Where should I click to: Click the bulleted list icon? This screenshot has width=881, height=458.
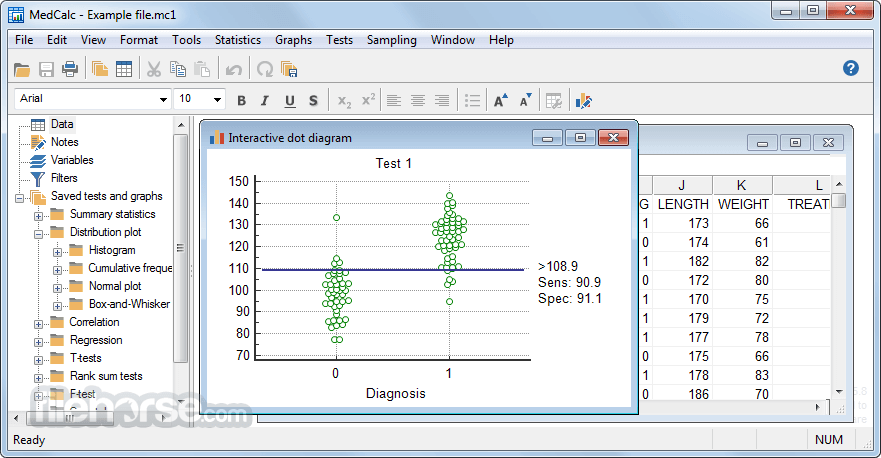473,101
